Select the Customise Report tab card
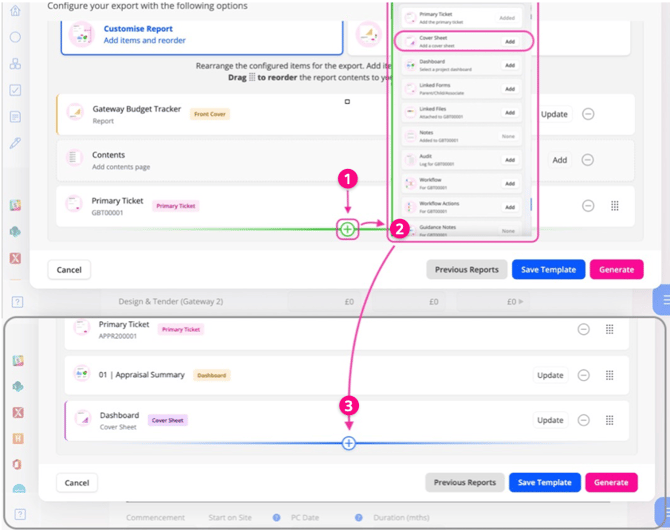Image resolution: width=670 pixels, height=530 pixels. (x=202, y=37)
